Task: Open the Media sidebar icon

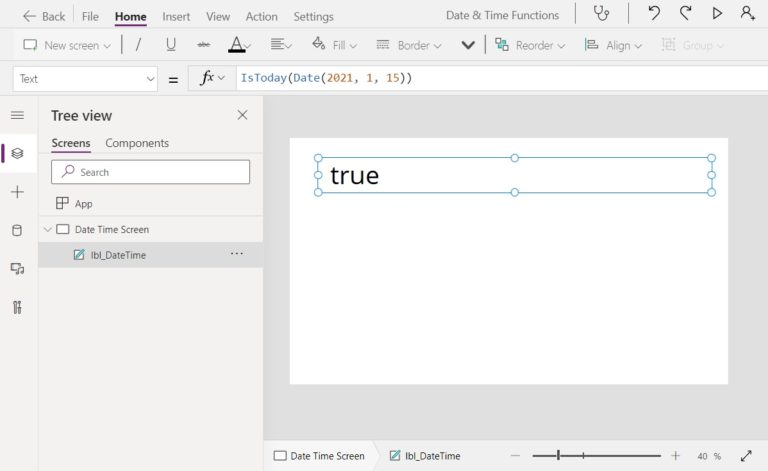Action: 17,269
